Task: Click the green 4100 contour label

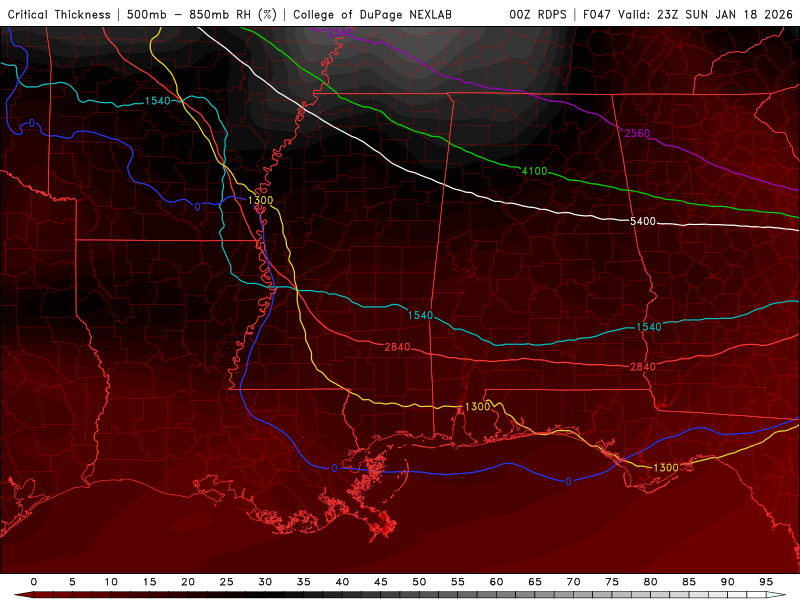Action: pyautogui.click(x=534, y=171)
